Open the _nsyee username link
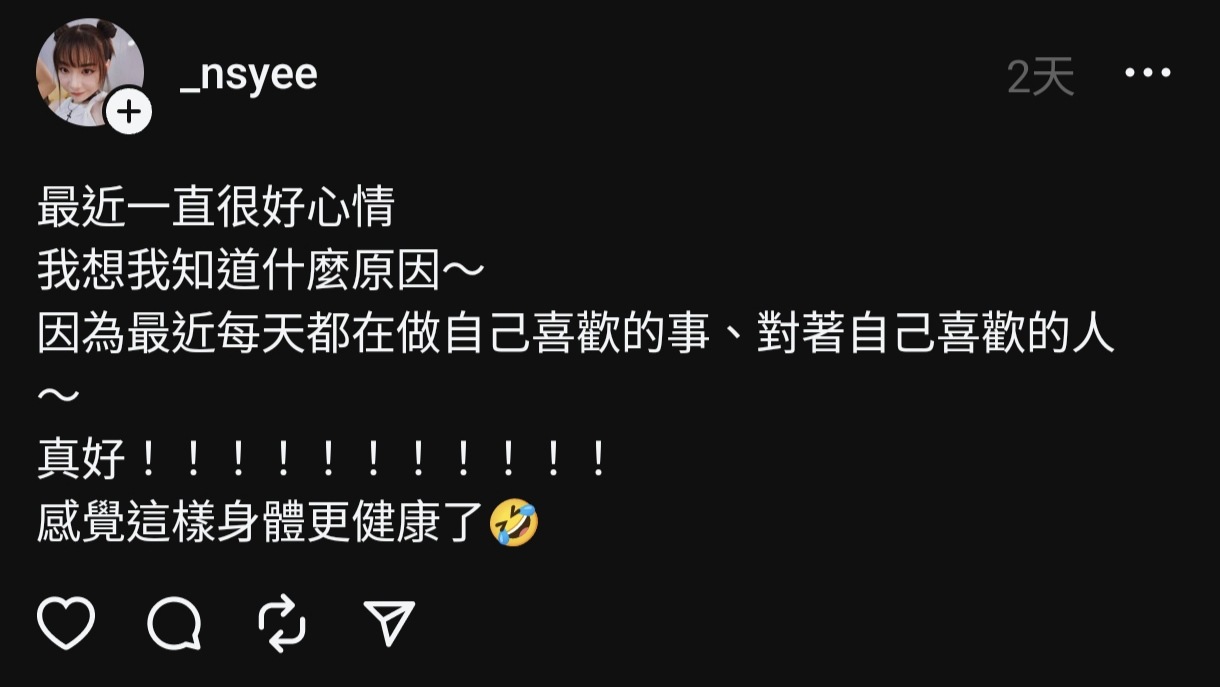 249,75
